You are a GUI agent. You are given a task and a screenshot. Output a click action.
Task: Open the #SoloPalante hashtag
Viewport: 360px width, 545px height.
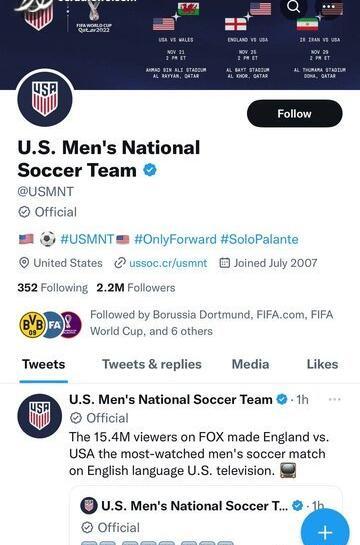[x=260, y=239]
